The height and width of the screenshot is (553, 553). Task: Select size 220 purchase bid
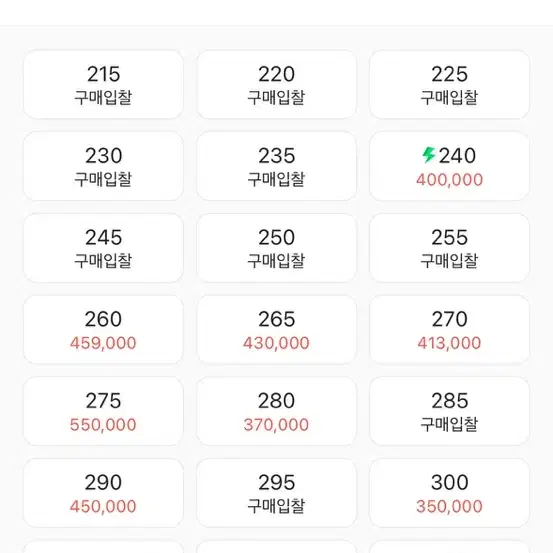coord(276,85)
